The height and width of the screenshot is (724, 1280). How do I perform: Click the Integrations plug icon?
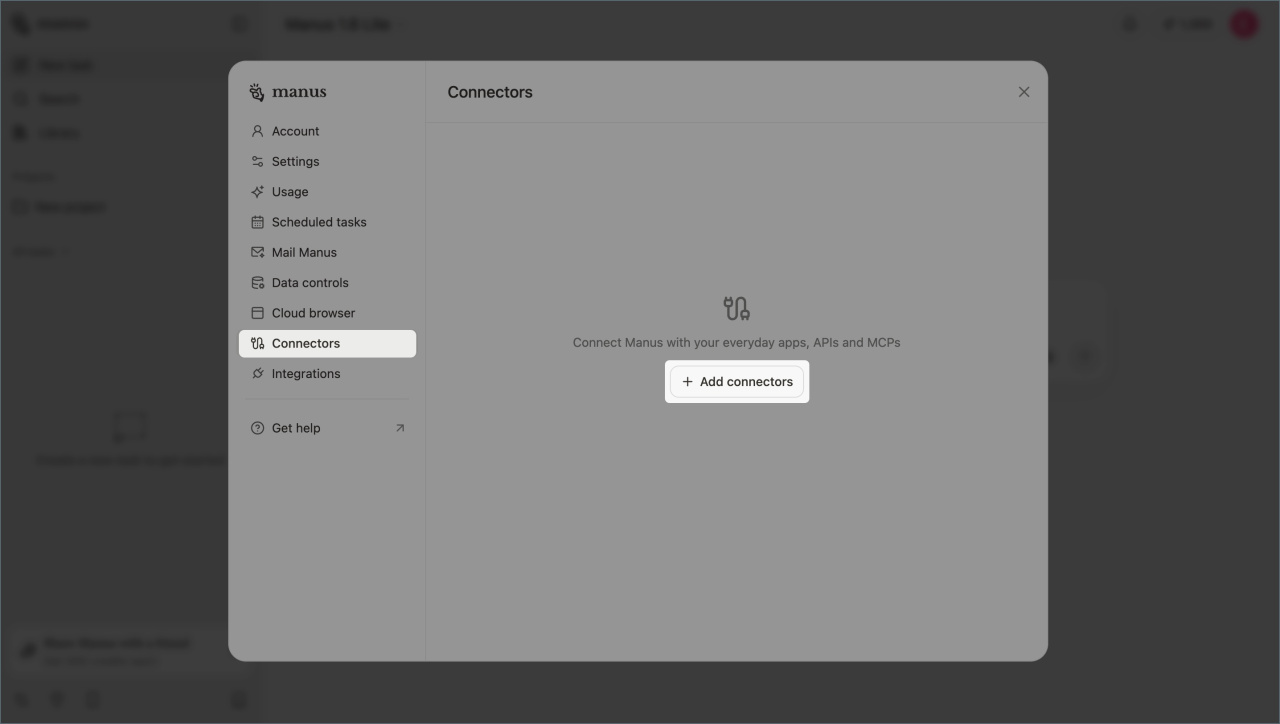tap(257, 374)
